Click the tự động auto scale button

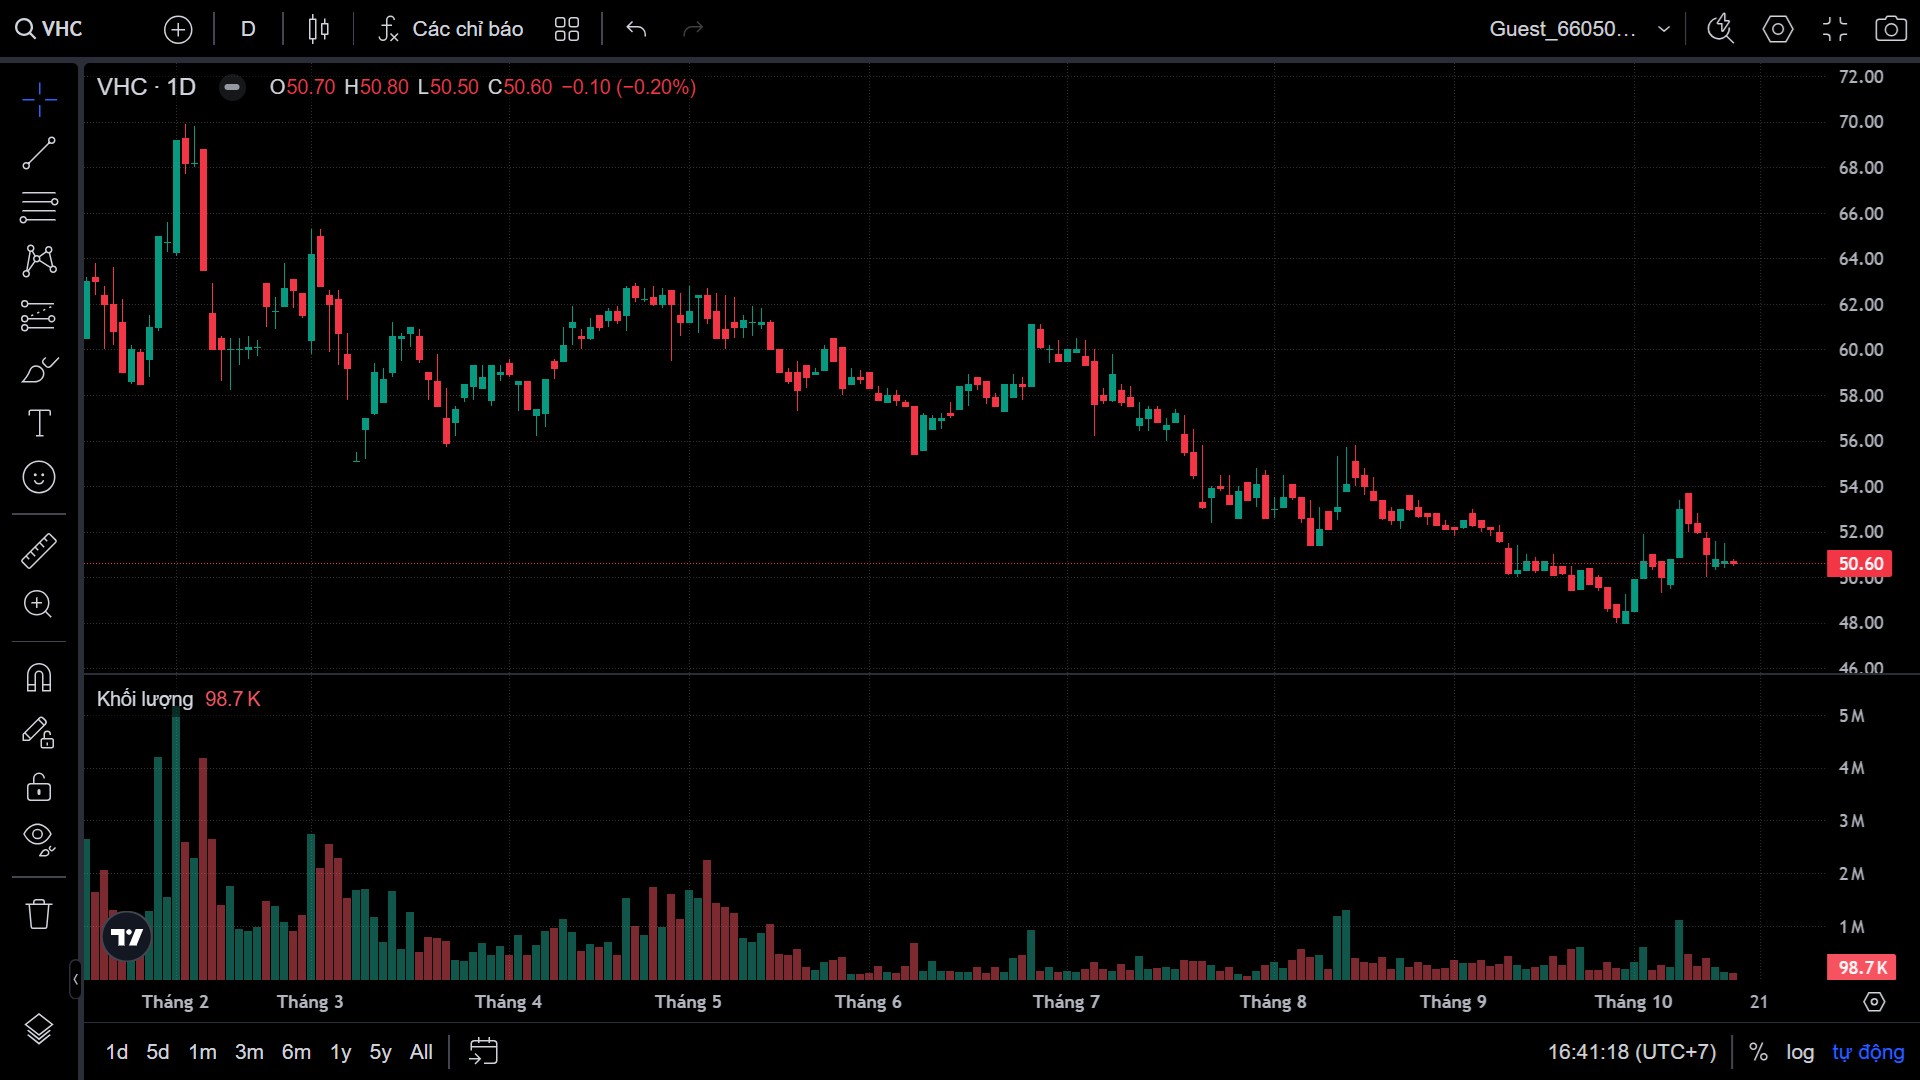point(1868,1052)
